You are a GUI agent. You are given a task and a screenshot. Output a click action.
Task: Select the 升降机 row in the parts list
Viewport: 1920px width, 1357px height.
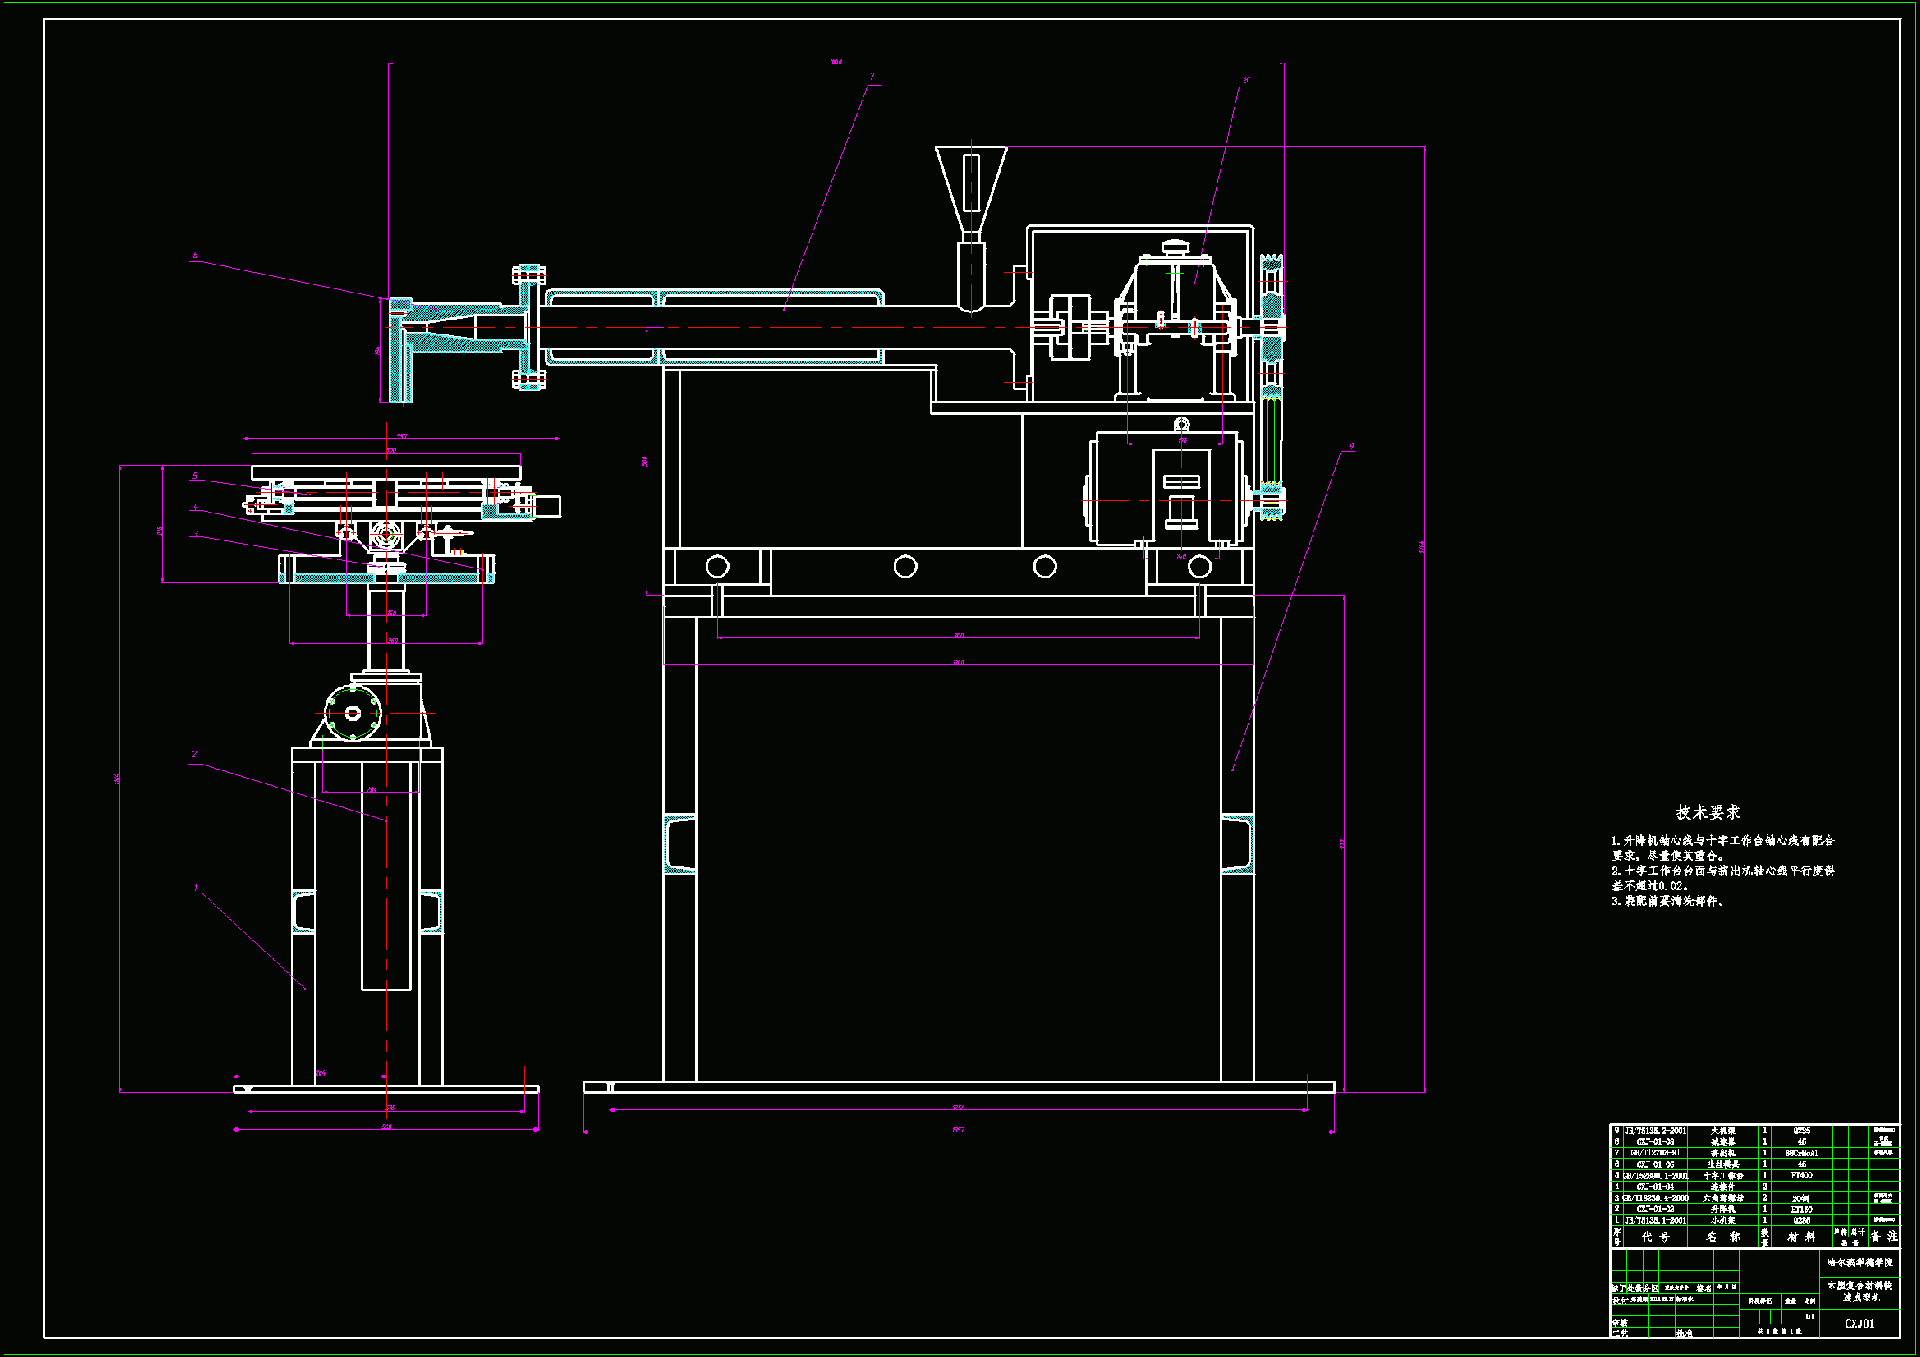[1722, 1209]
